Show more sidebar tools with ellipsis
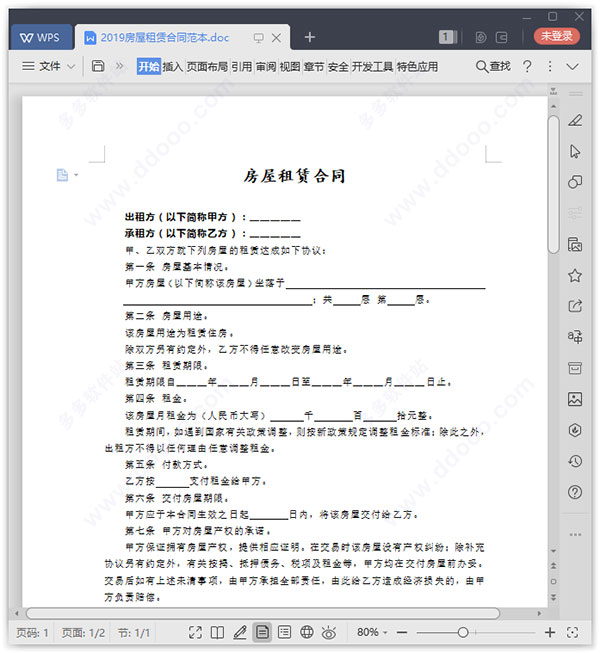Viewport: 600px width, 653px height. [575, 534]
